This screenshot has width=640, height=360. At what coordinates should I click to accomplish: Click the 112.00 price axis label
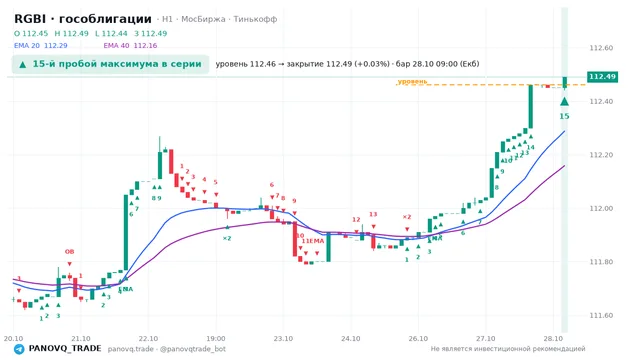click(601, 208)
